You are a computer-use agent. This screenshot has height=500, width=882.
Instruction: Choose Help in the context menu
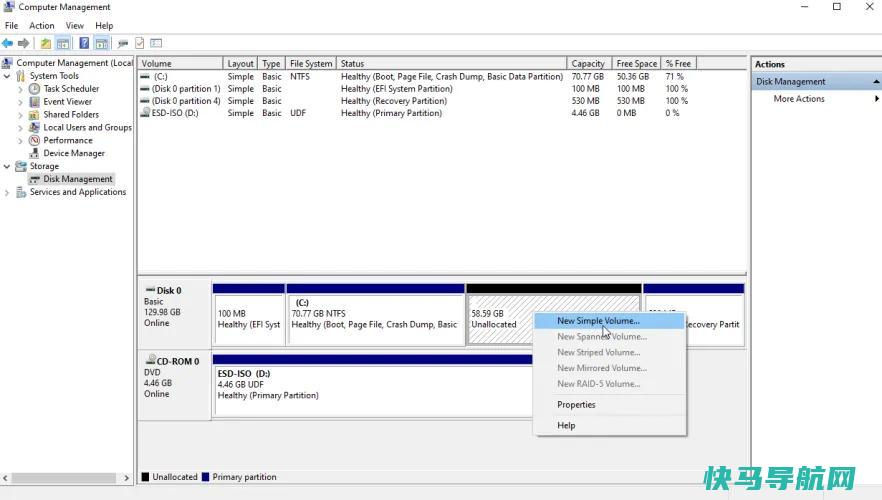point(609,425)
